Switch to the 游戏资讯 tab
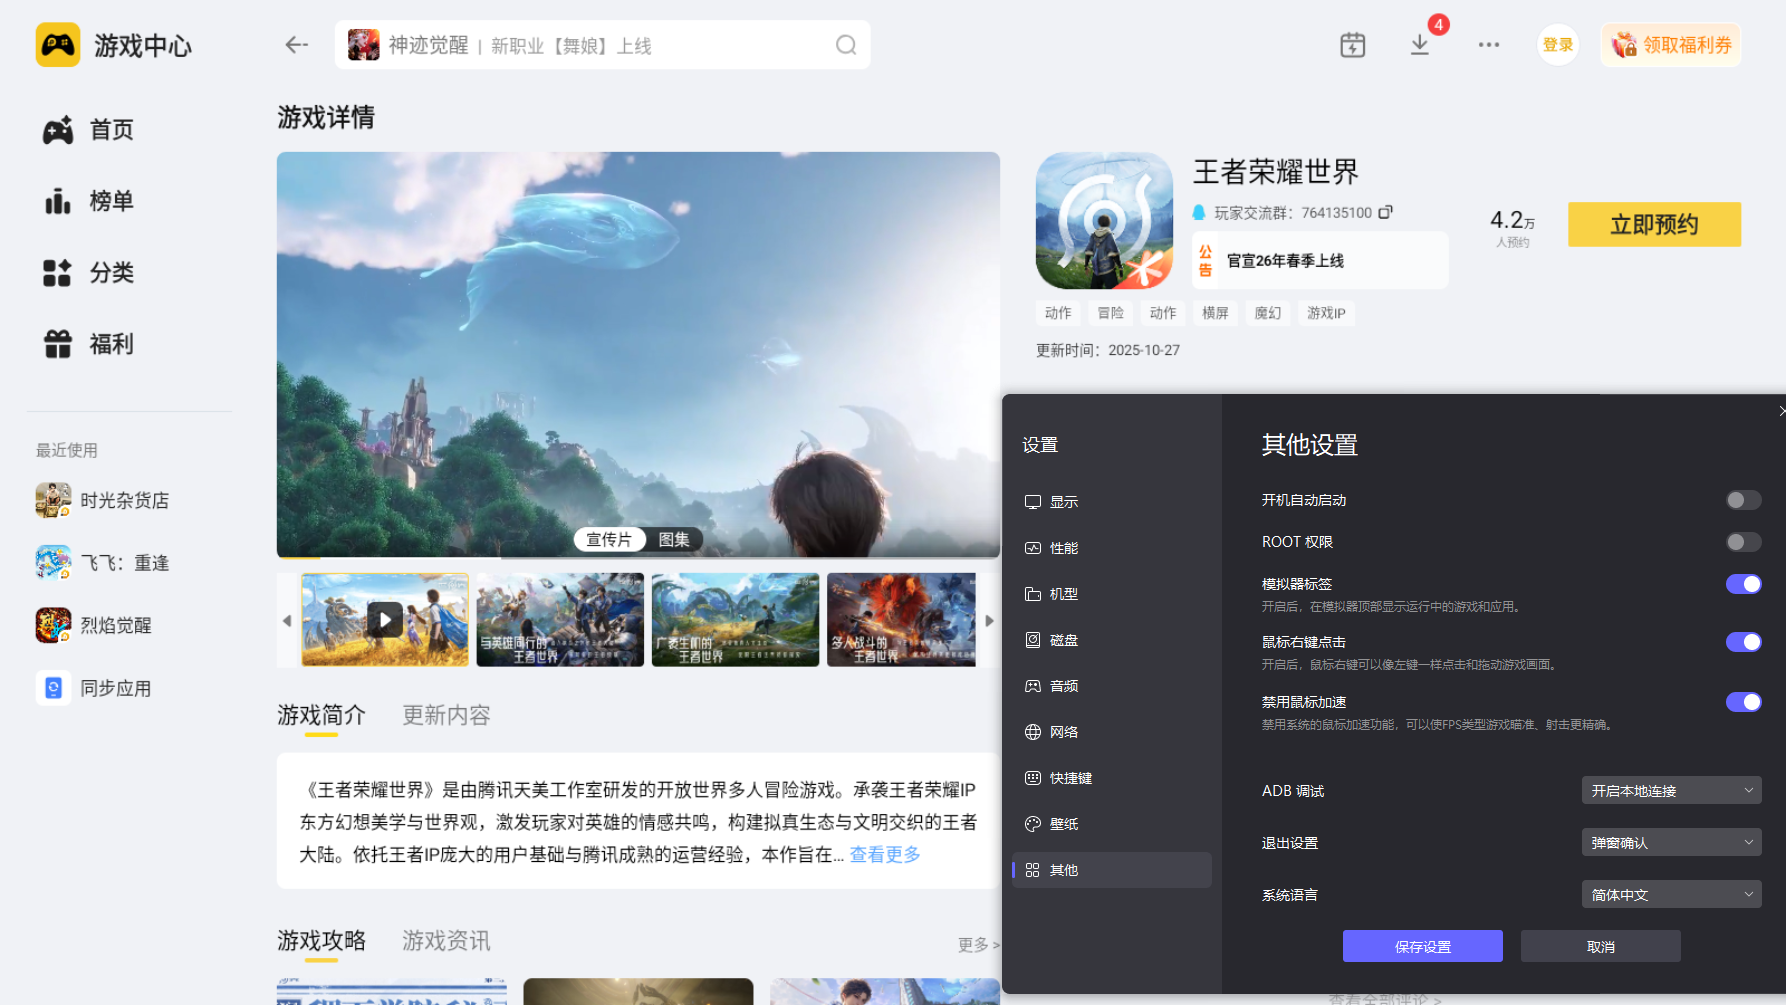The height and width of the screenshot is (1005, 1786). [445, 940]
